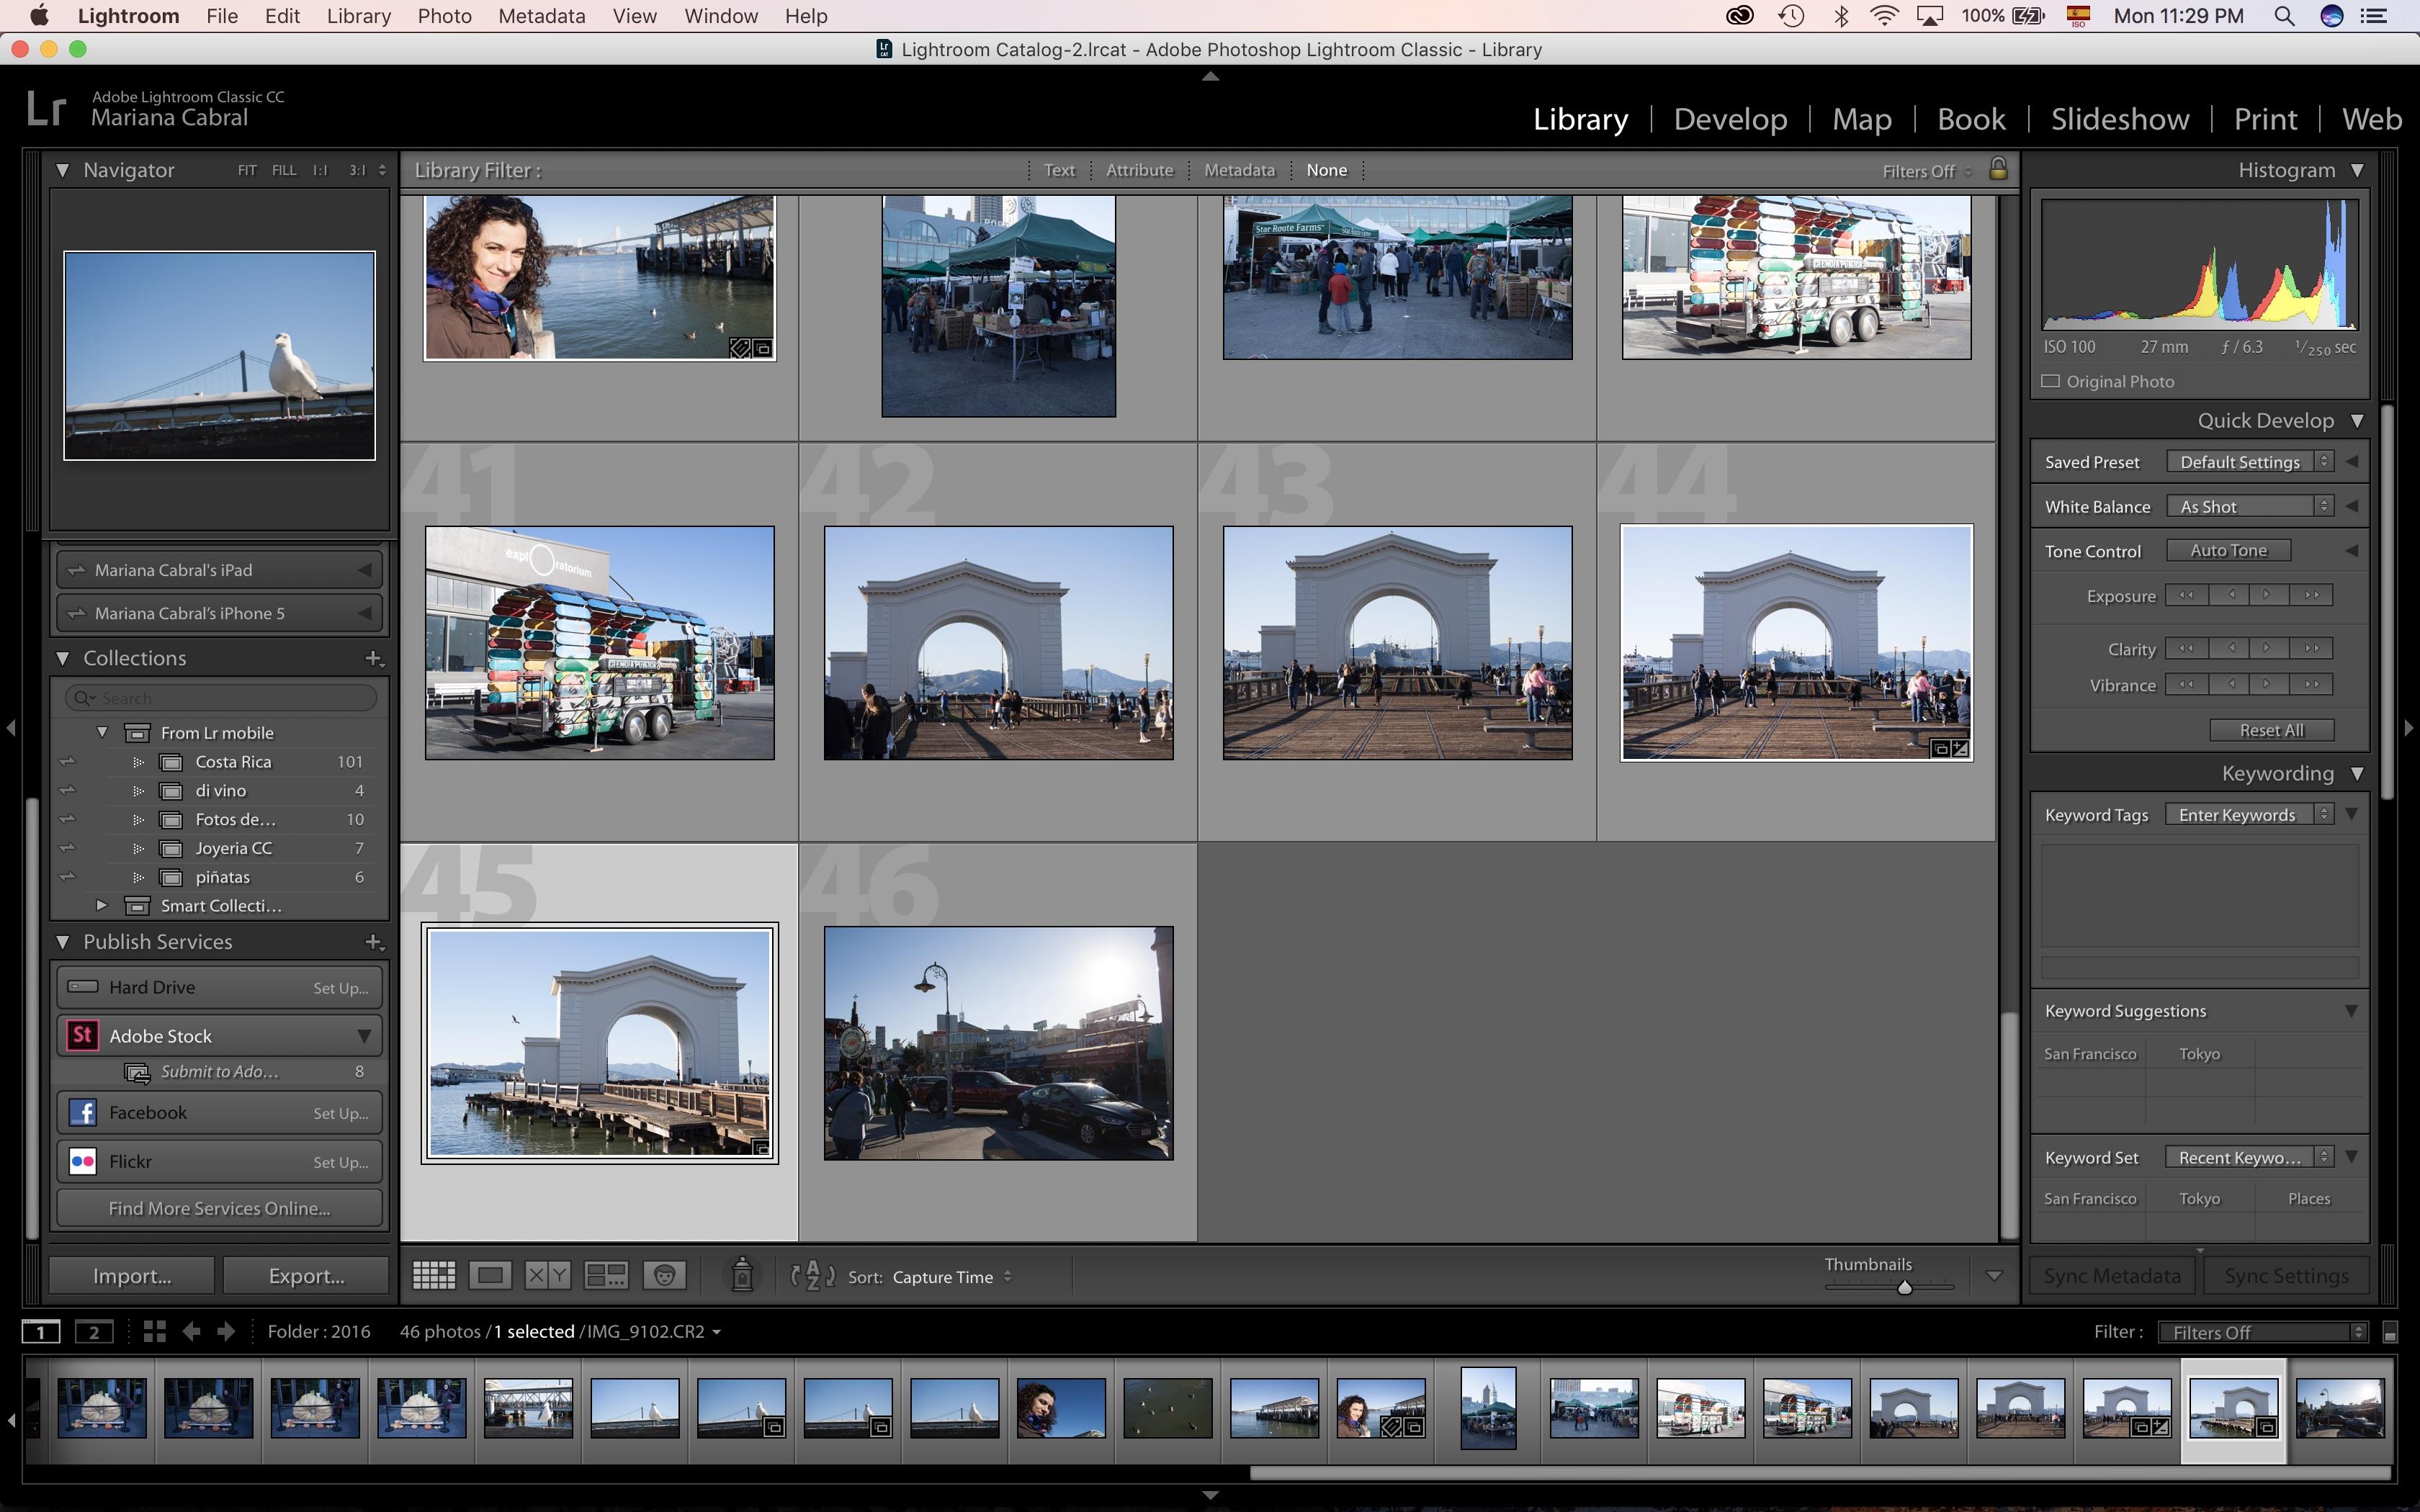Screen dimensions: 2420x1512
Task: Click the Adobe Stock publish service icon
Action: click(83, 1035)
